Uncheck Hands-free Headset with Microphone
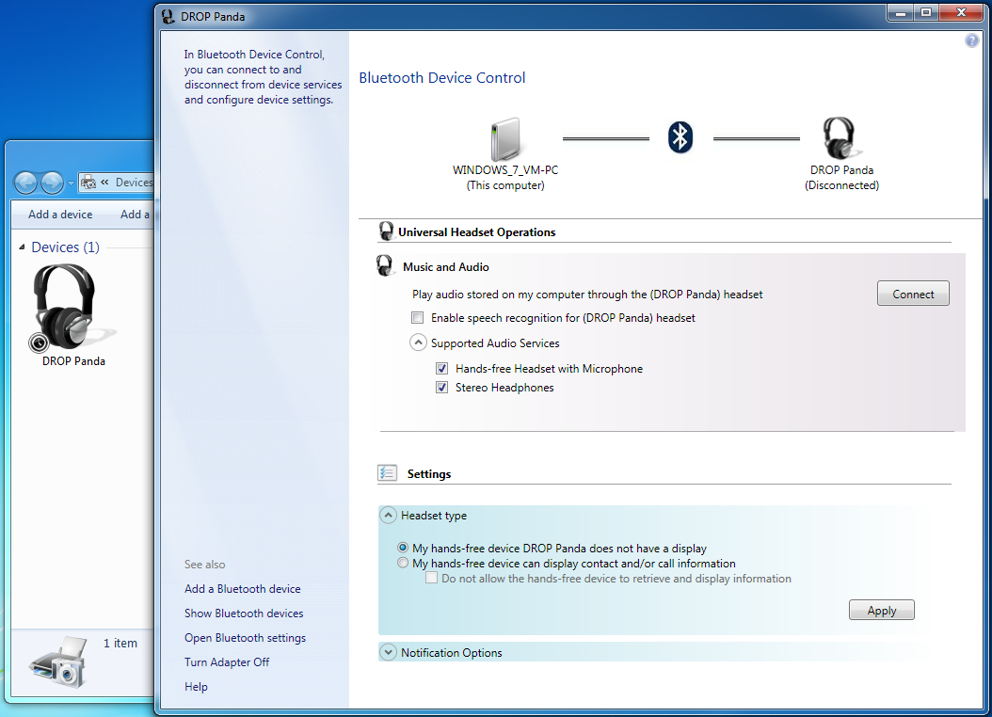The image size is (992, 717). point(441,368)
